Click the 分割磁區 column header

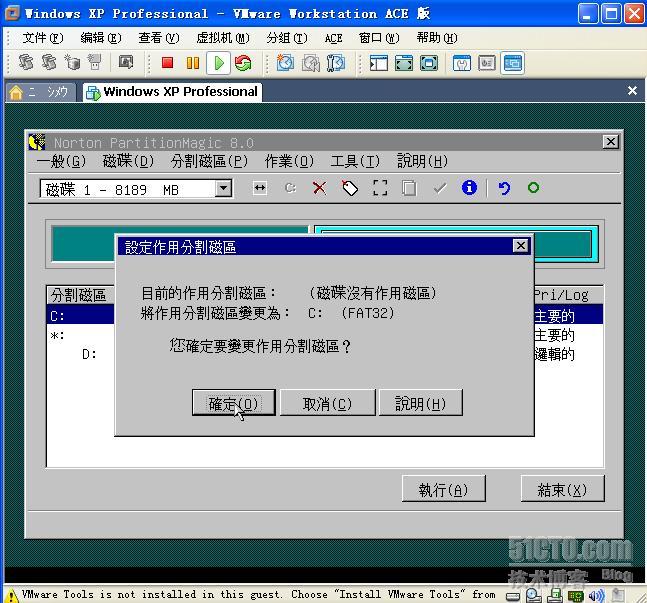pos(80,295)
